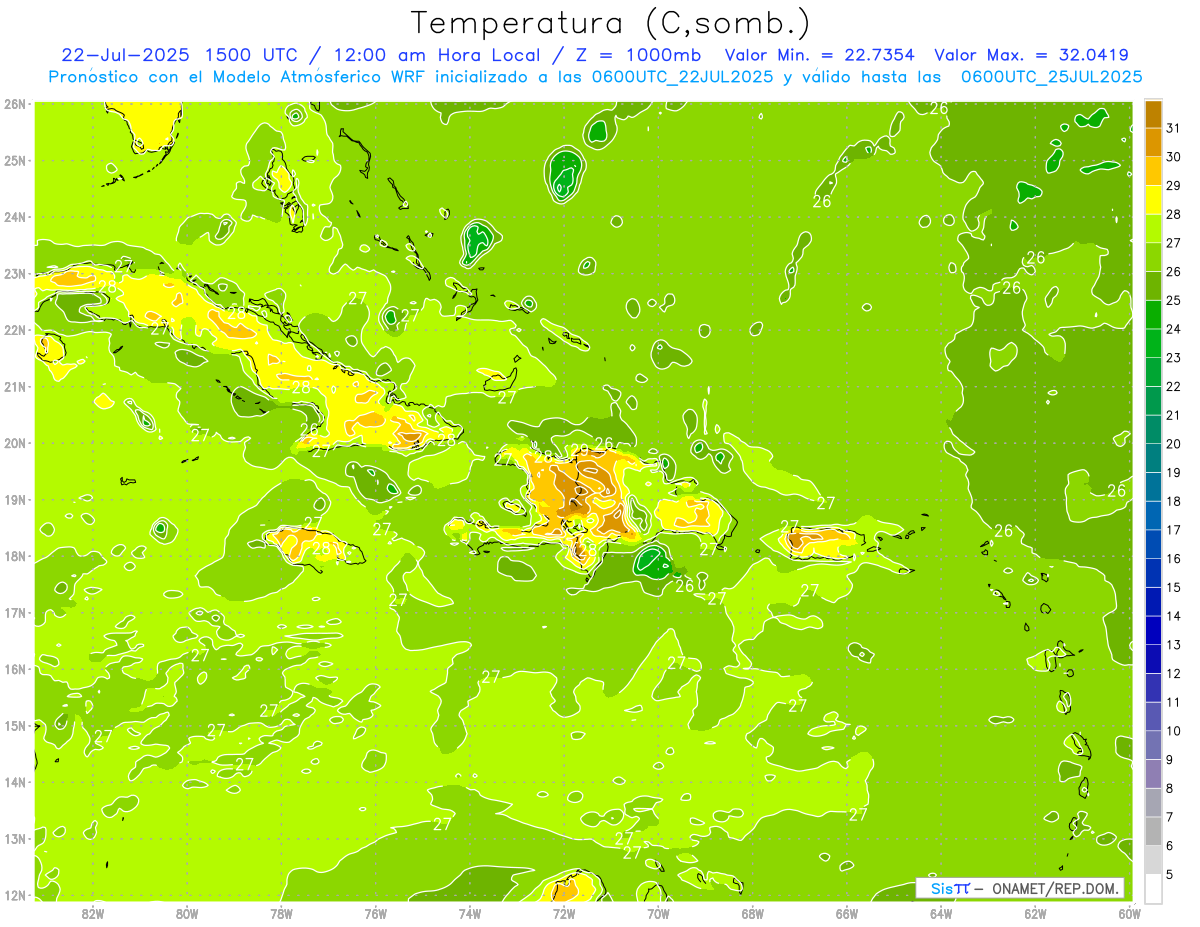Click valid-until time "0600UTC_25JUL2025"
The width and height of the screenshot is (1200, 927).
click(x=1052, y=76)
